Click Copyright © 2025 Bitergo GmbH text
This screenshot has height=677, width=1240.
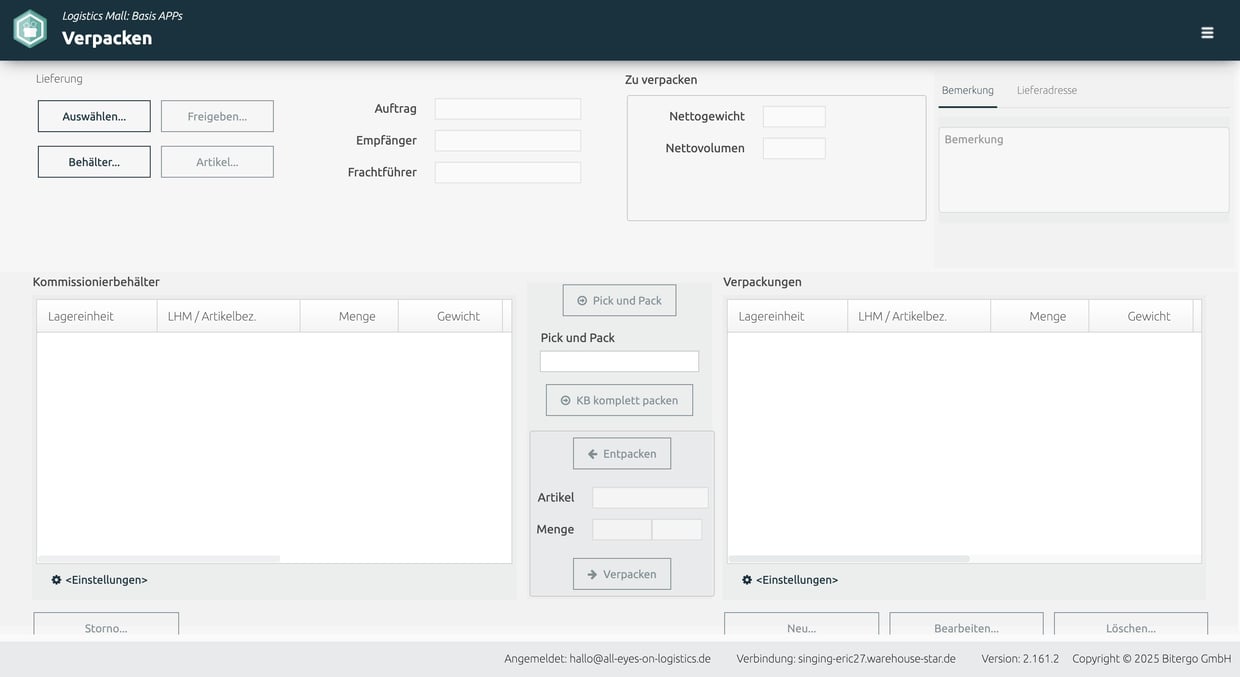(1152, 659)
